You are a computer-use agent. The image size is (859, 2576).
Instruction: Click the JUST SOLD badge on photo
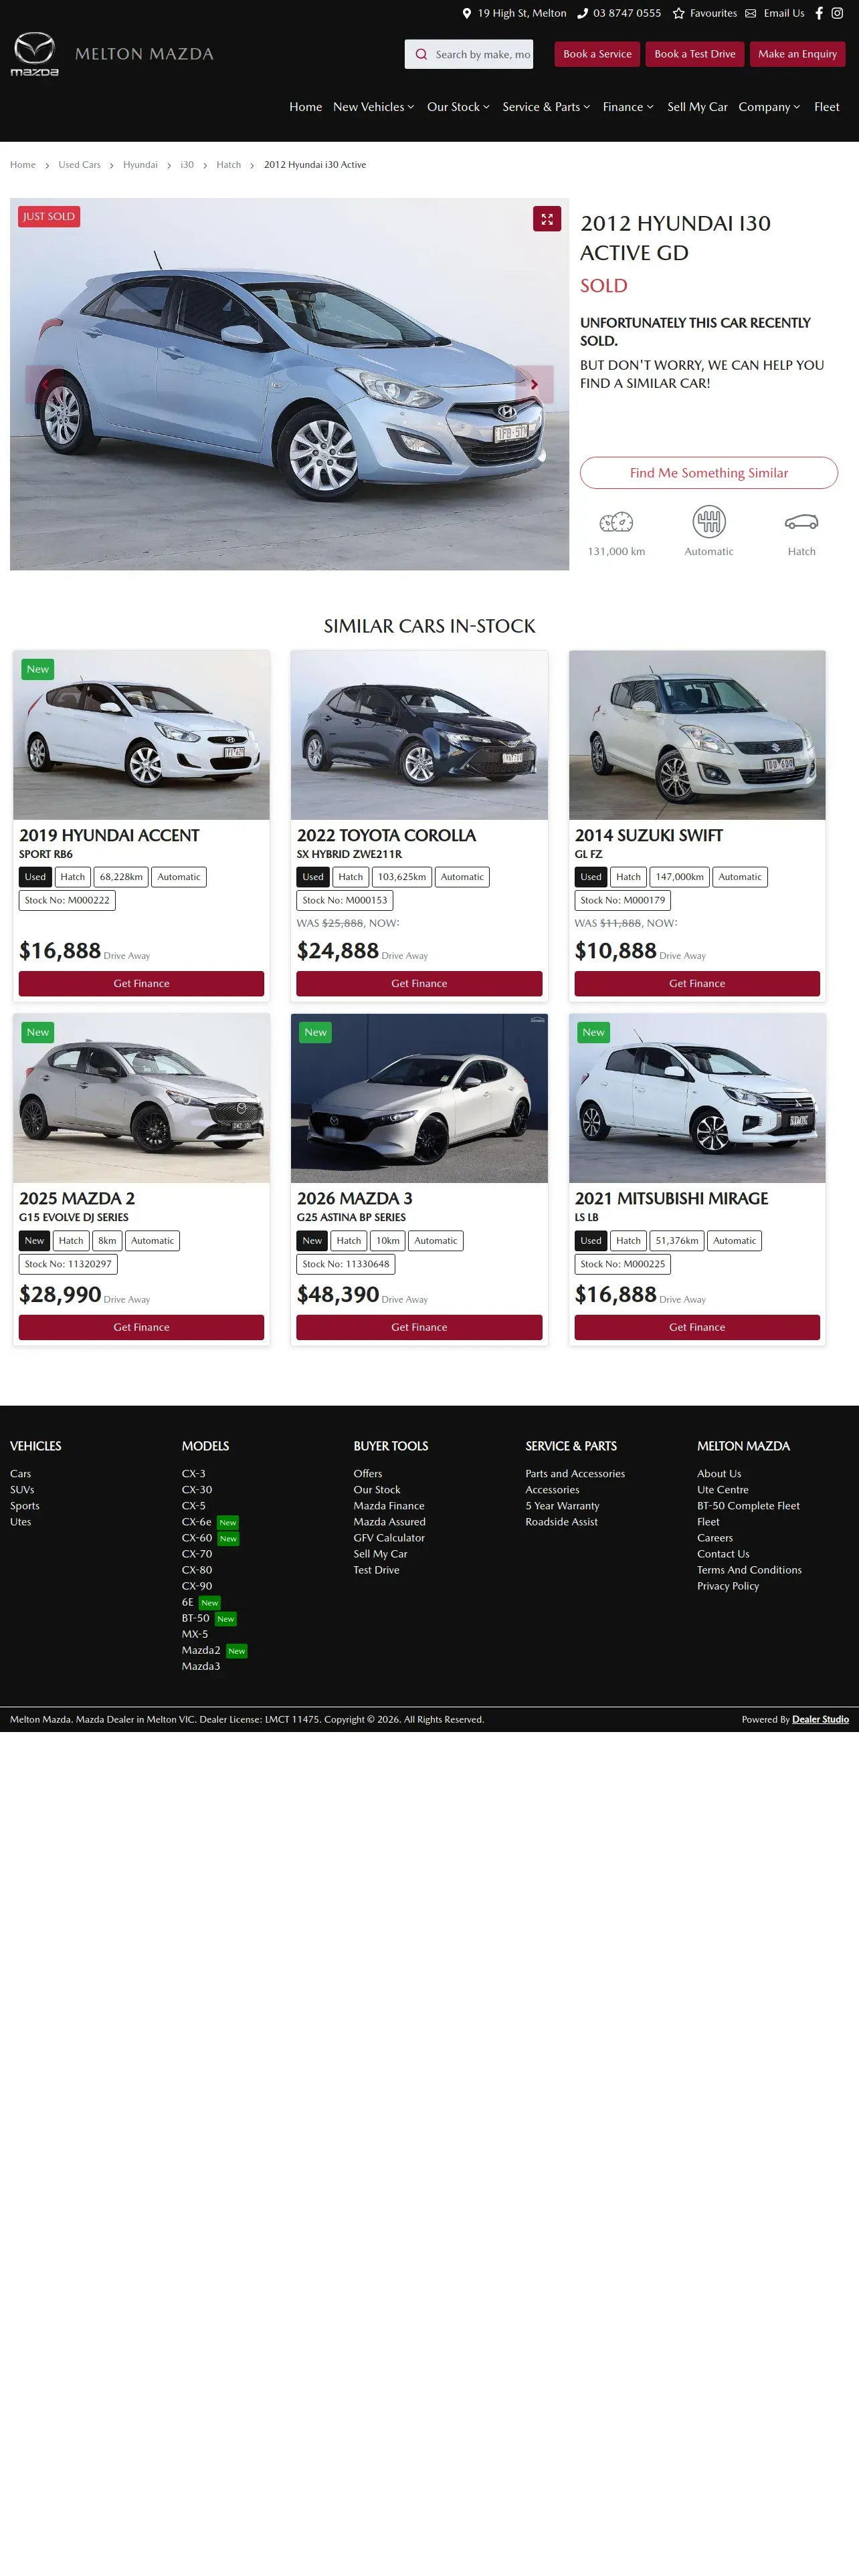pos(49,216)
